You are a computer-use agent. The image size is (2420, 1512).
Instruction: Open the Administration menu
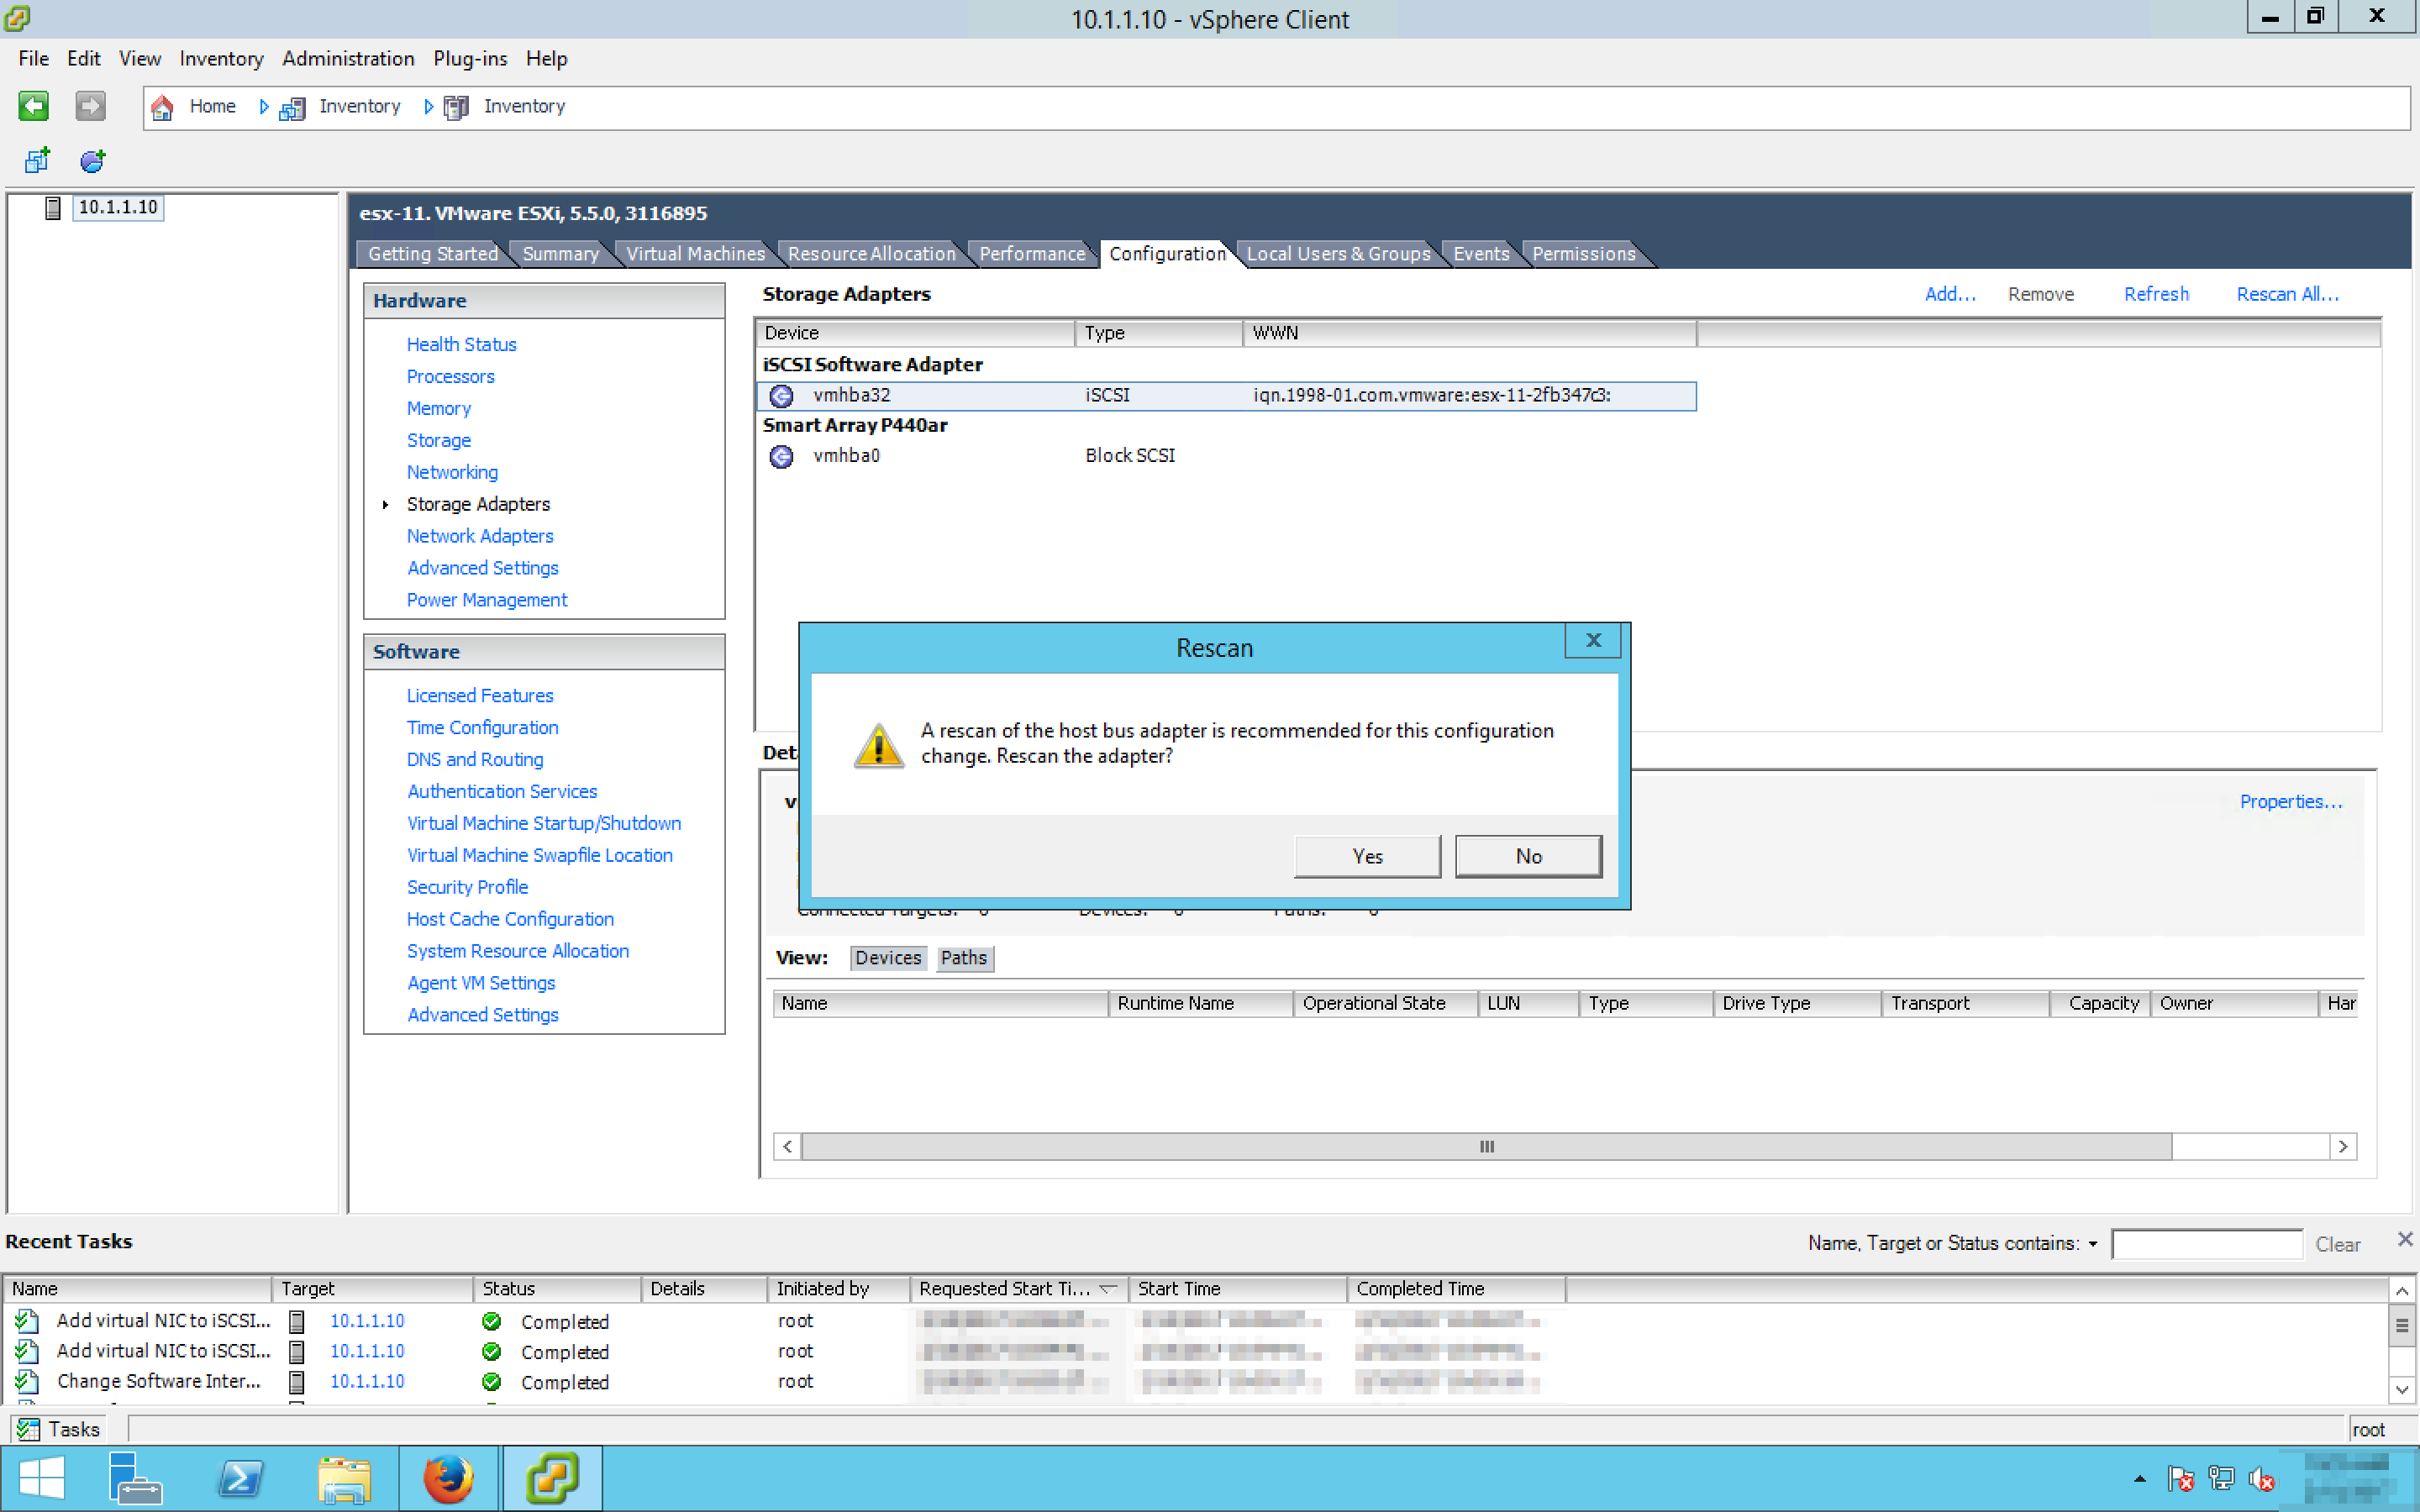(x=348, y=58)
